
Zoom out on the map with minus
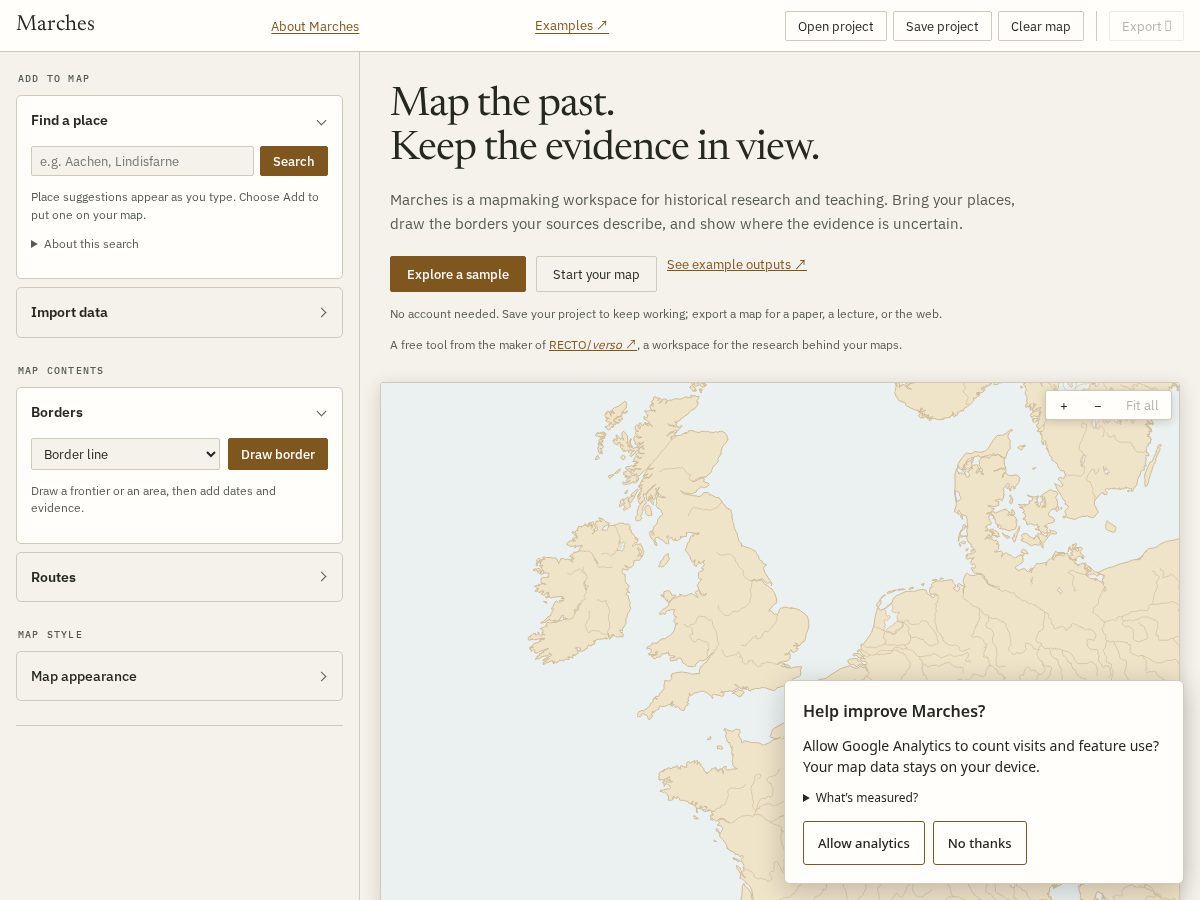pos(1097,405)
